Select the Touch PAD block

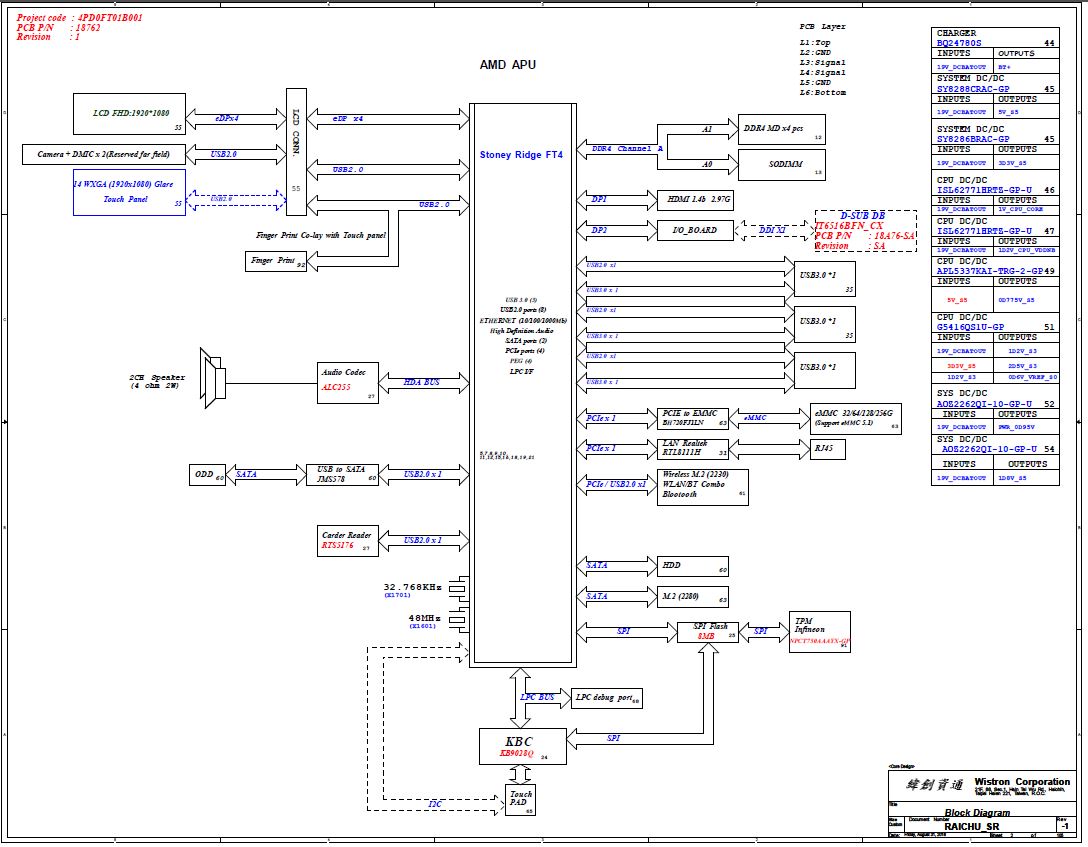(520, 799)
